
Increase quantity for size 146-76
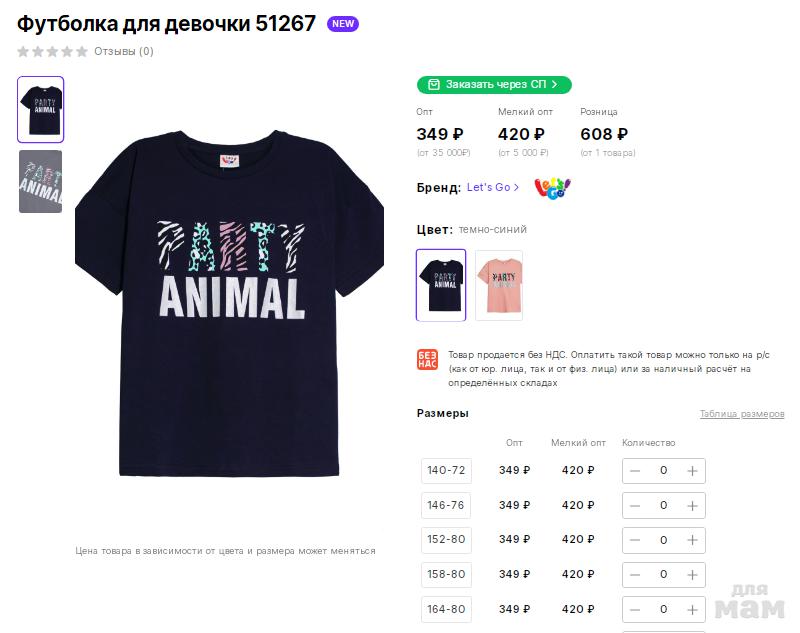(x=692, y=506)
